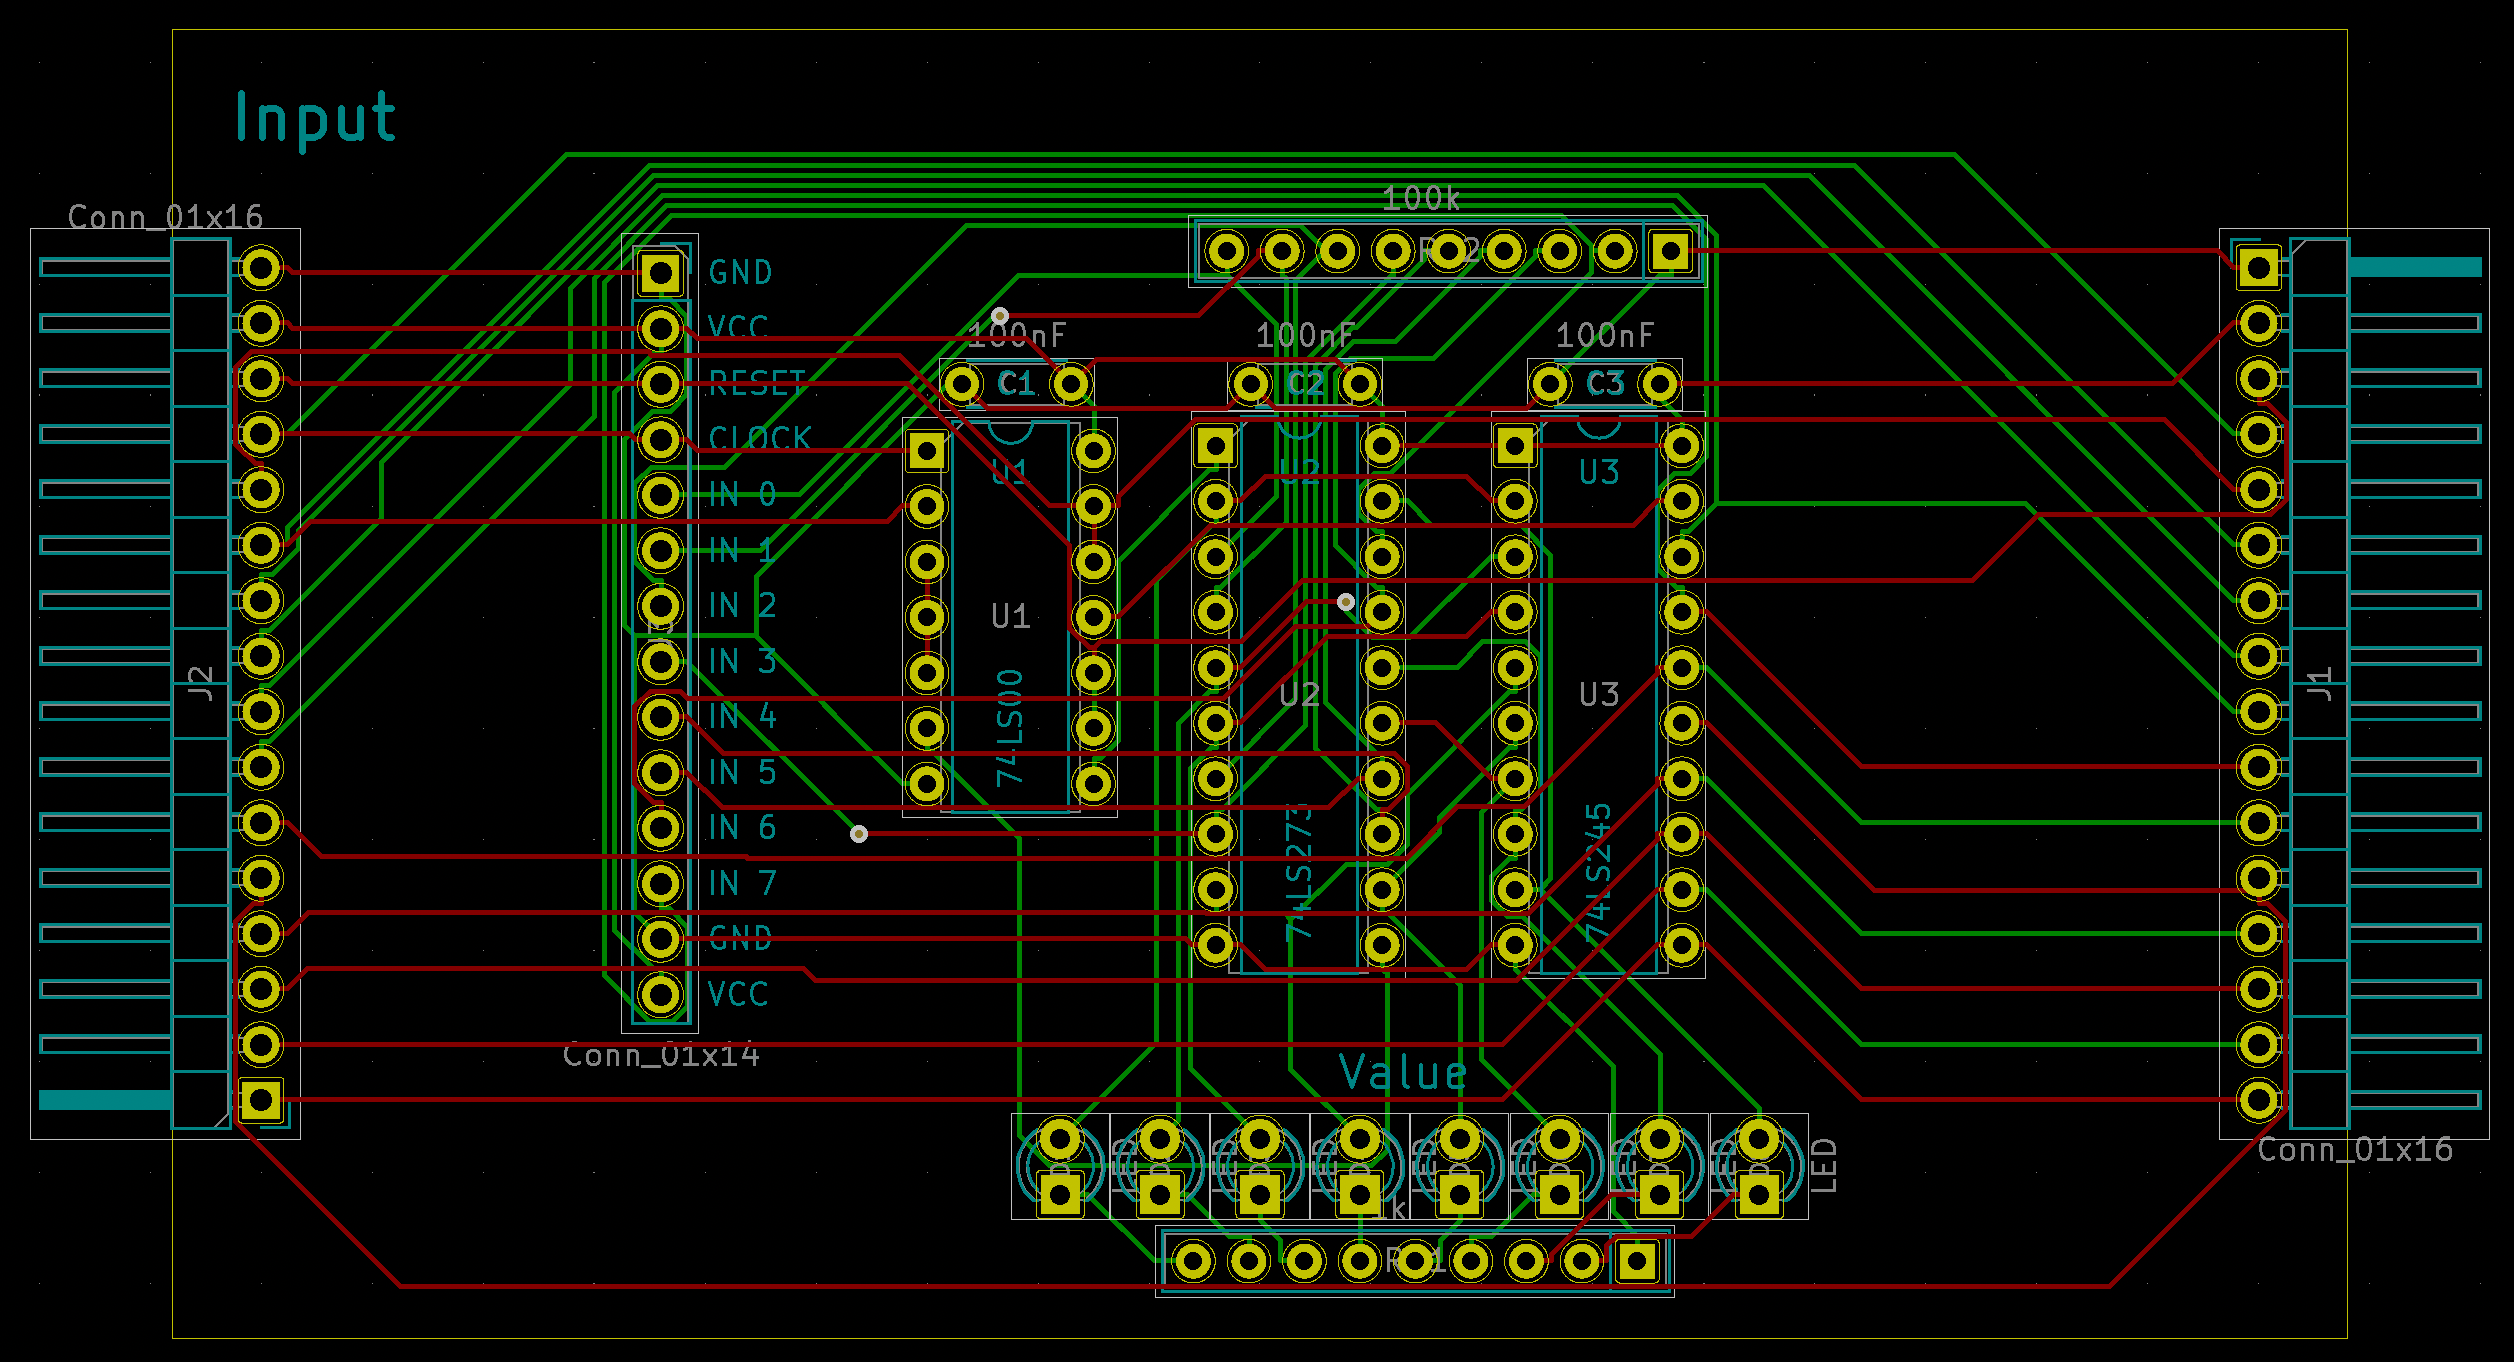
Task: Select the 'C3' capacitor reference
Action: coord(1605,383)
